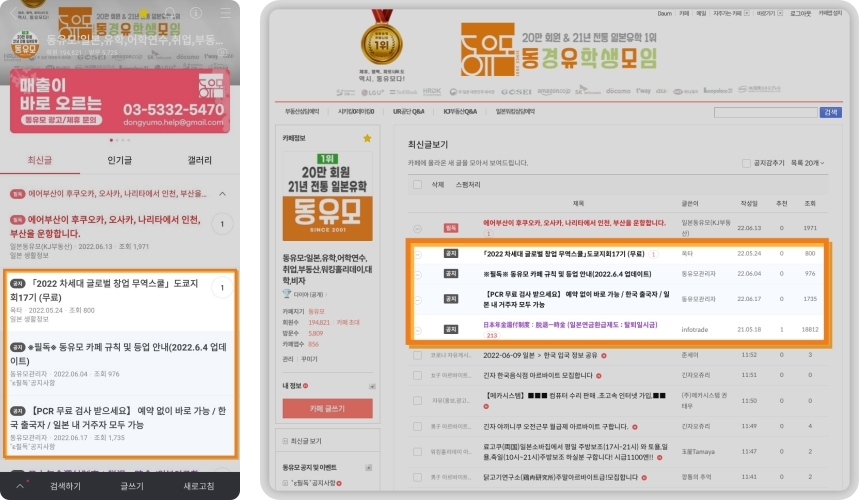Click the 카페 초대 link in sidebar

[x=348, y=323]
